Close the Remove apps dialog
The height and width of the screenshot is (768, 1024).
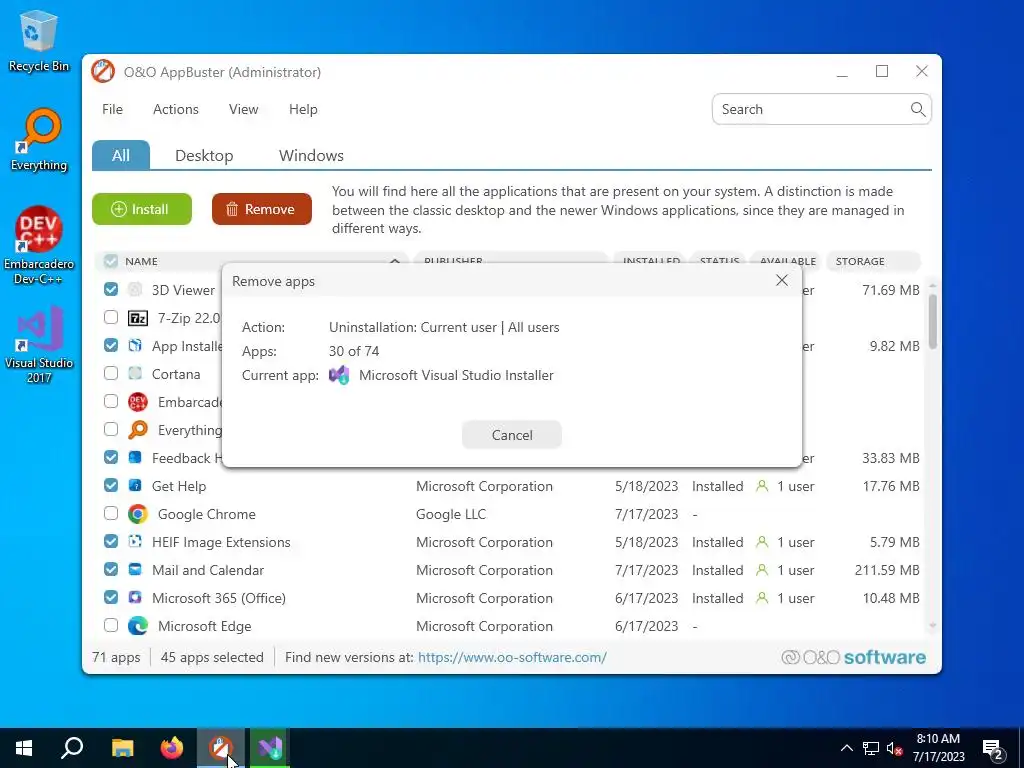pos(782,281)
